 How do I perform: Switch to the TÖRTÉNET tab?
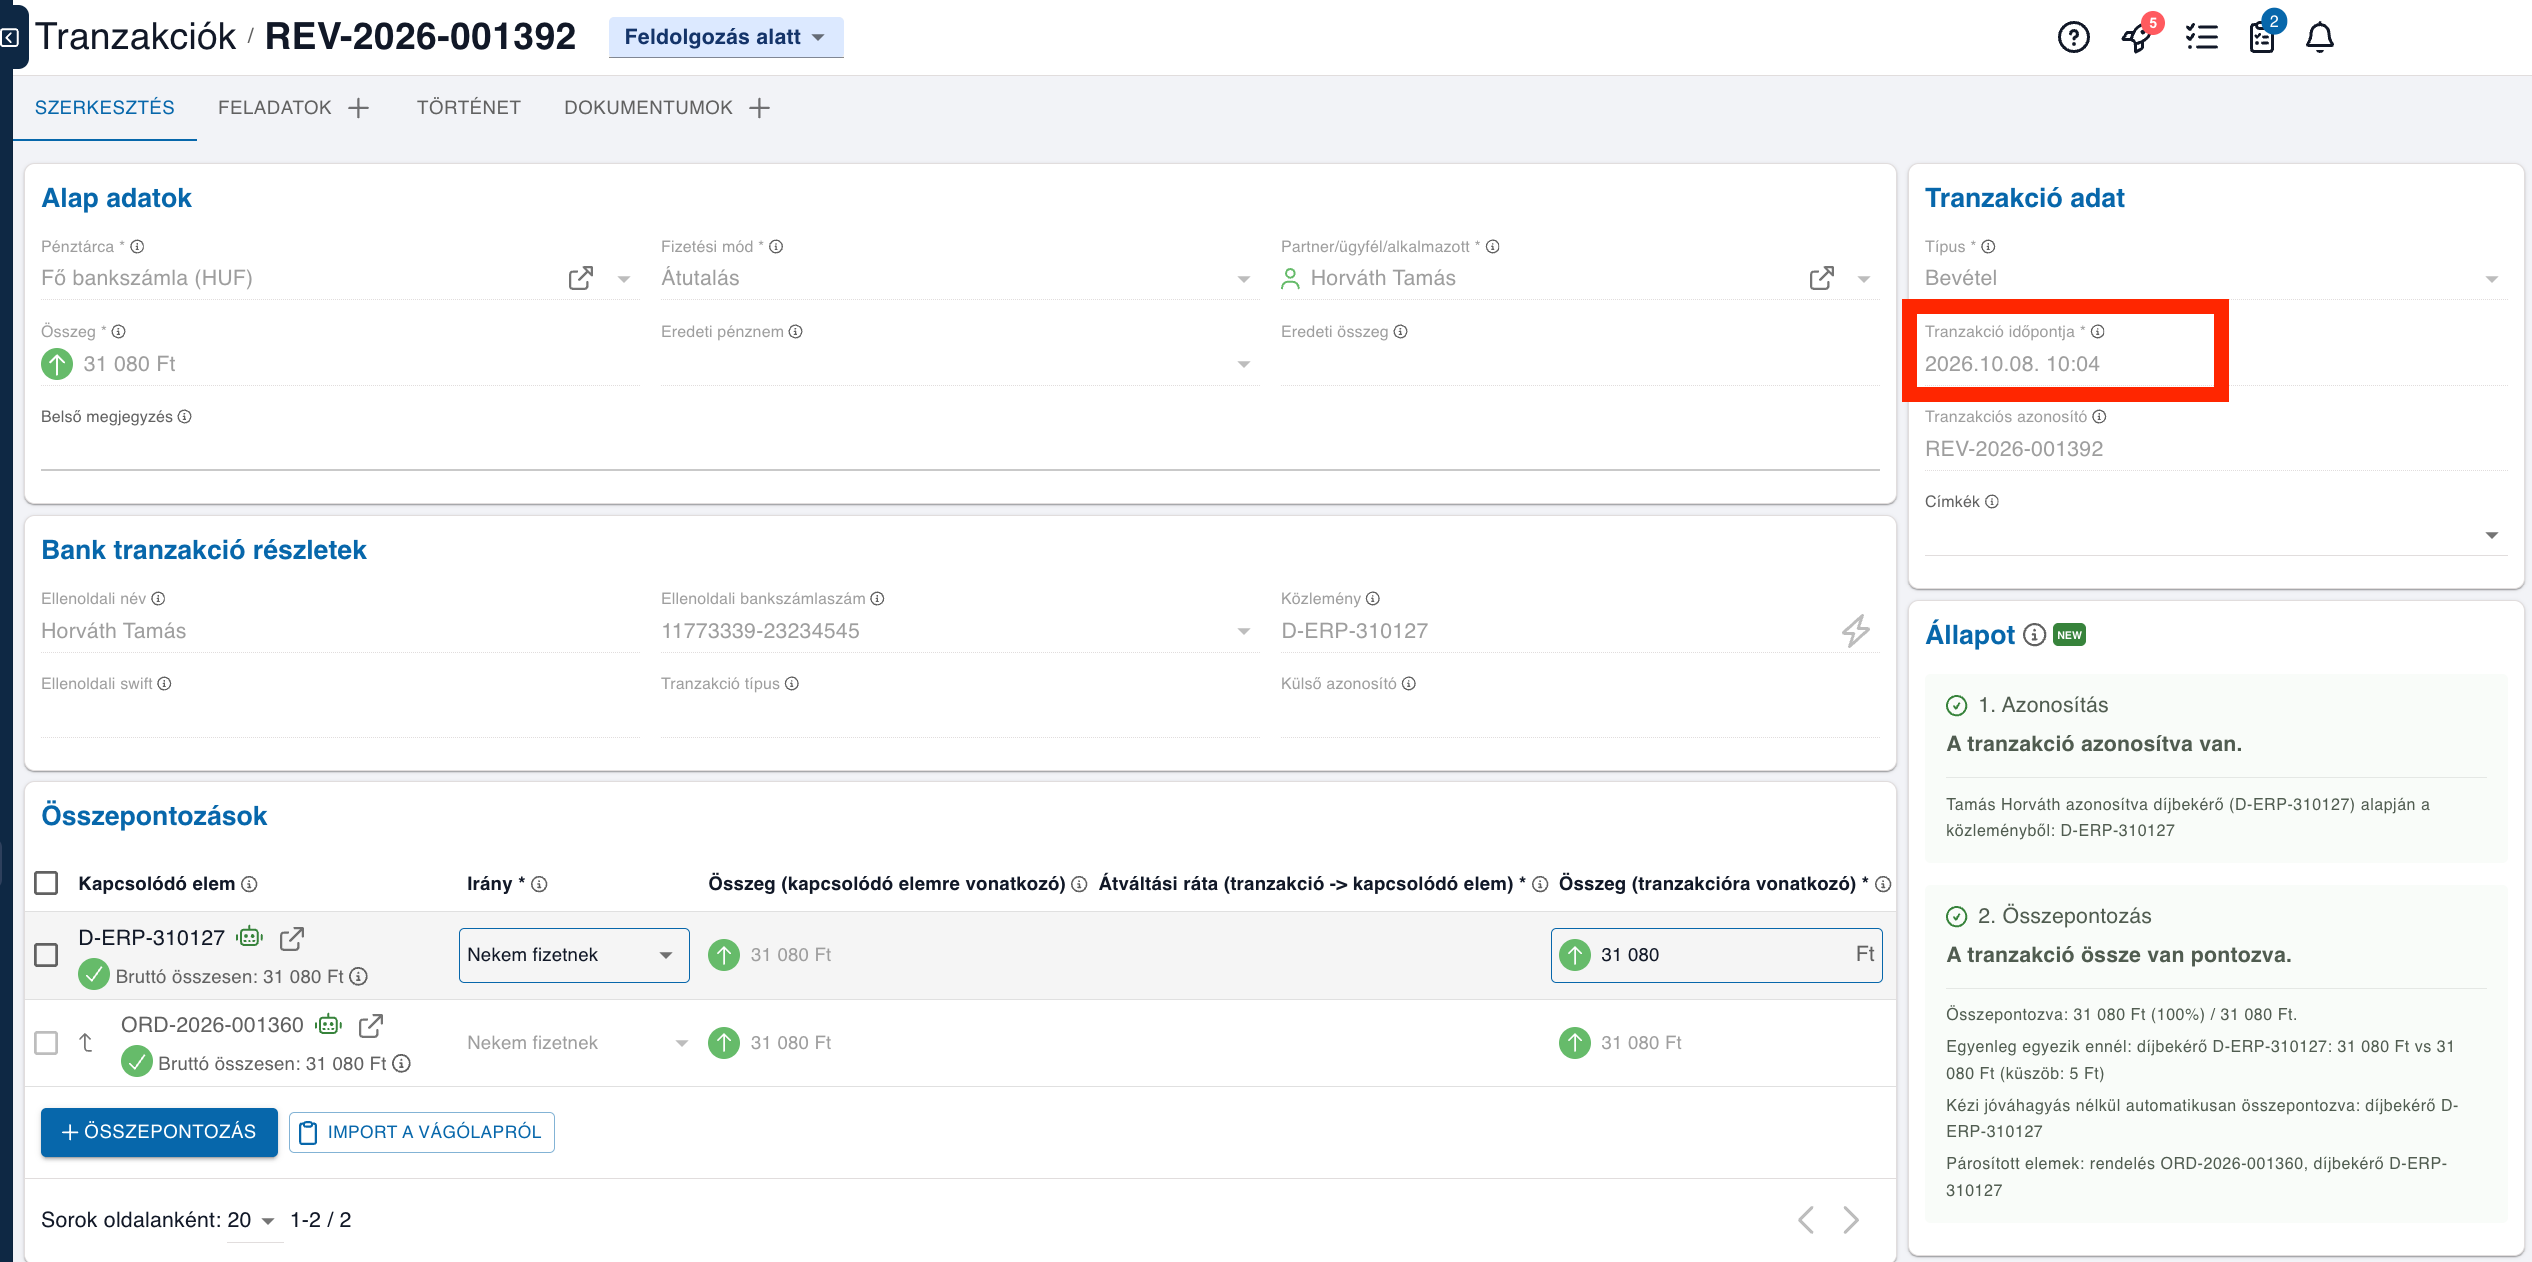(x=468, y=107)
